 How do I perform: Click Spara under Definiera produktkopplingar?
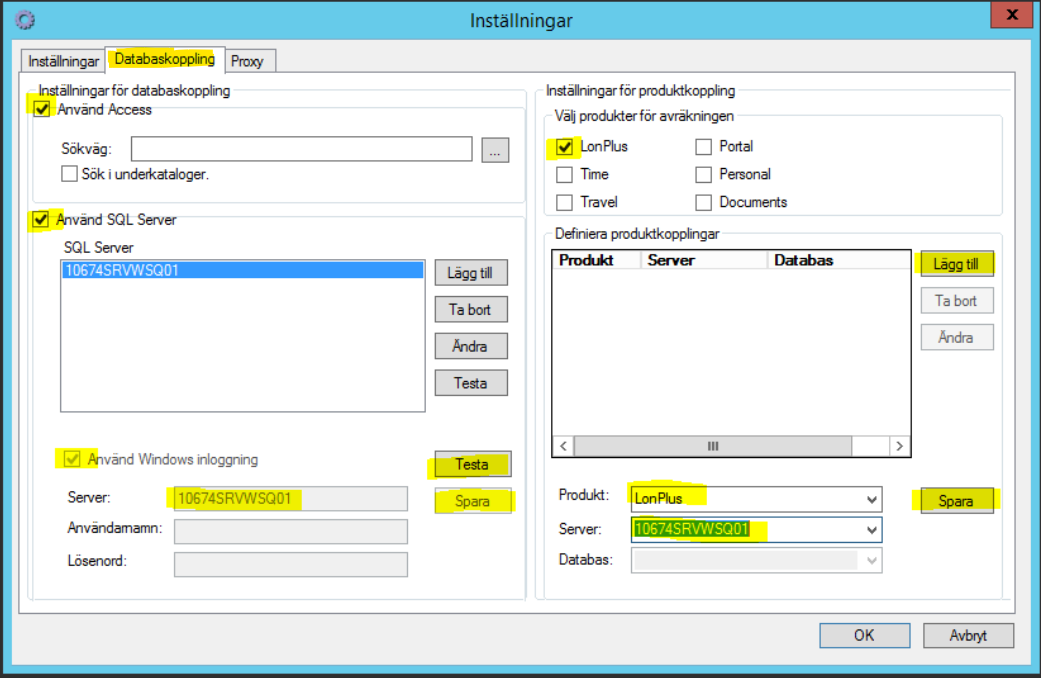point(956,500)
